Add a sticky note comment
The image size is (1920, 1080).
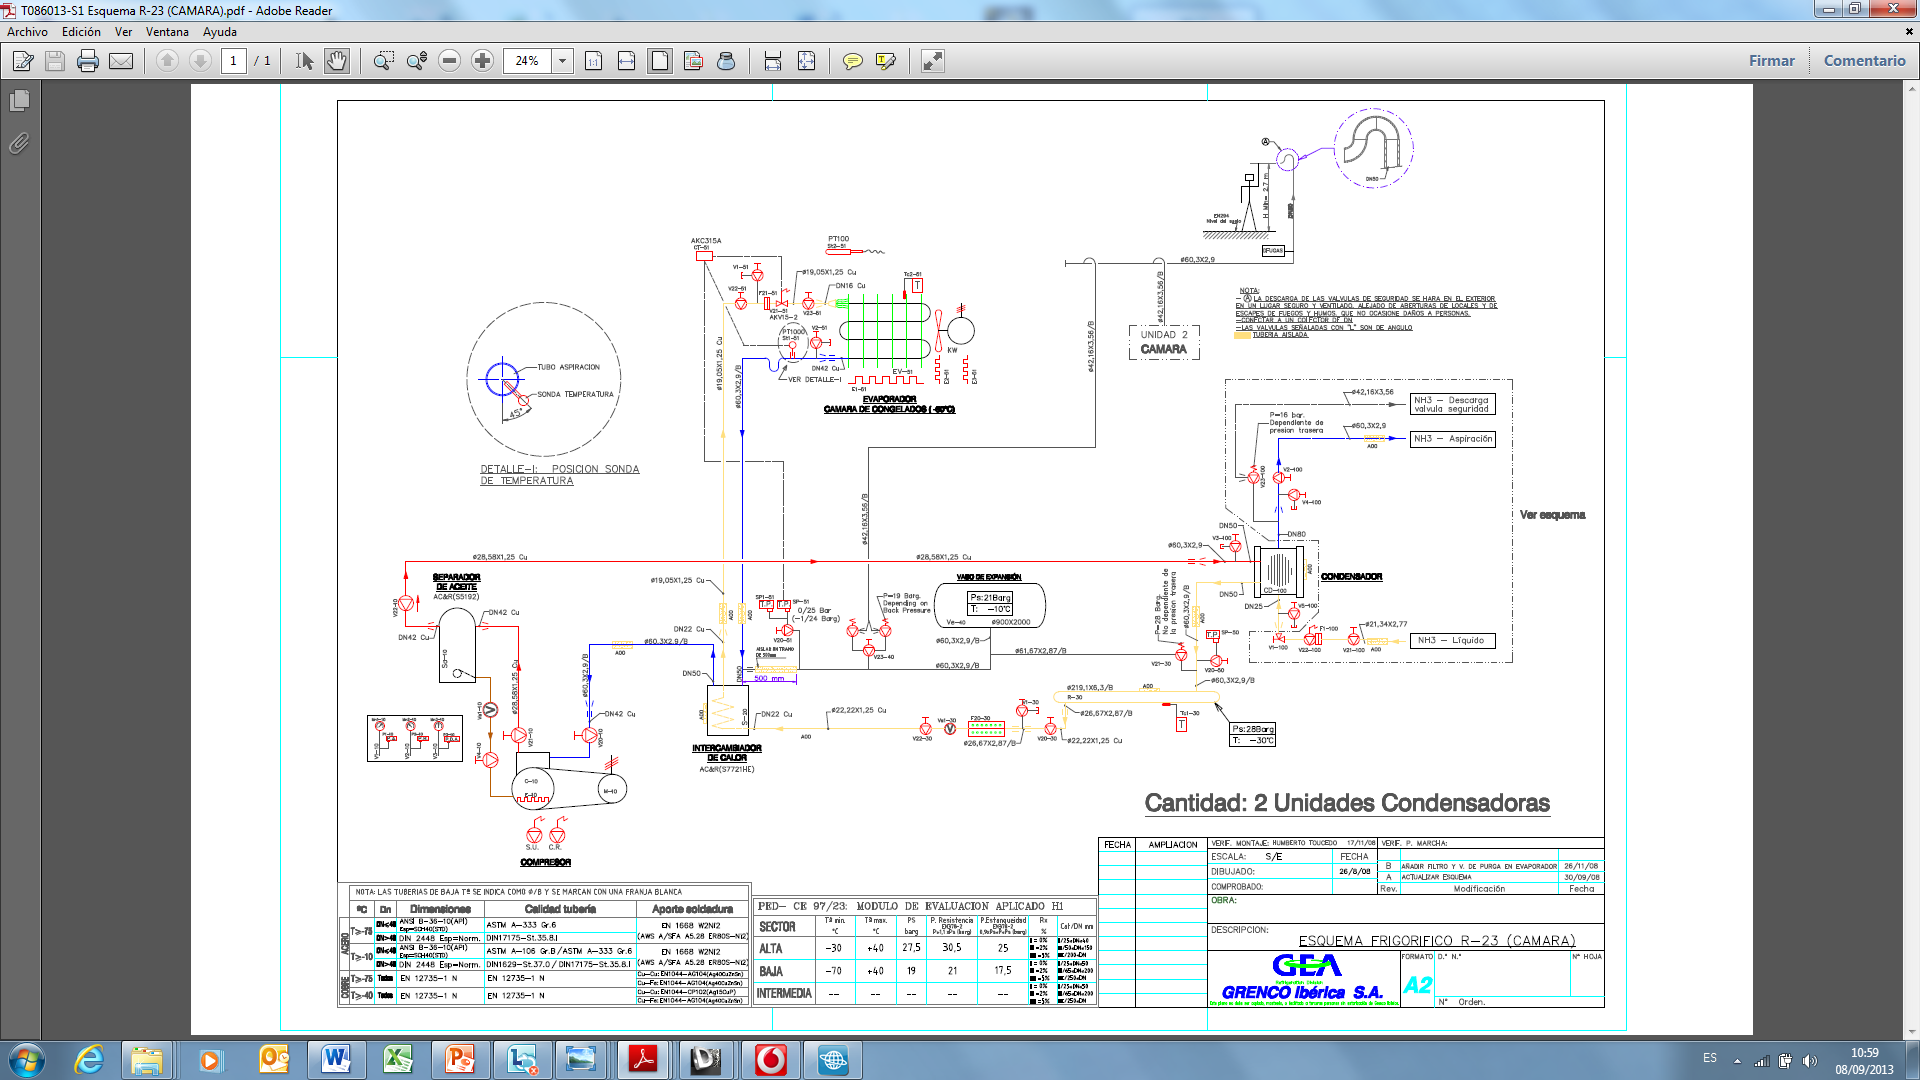tap(852, 61)
